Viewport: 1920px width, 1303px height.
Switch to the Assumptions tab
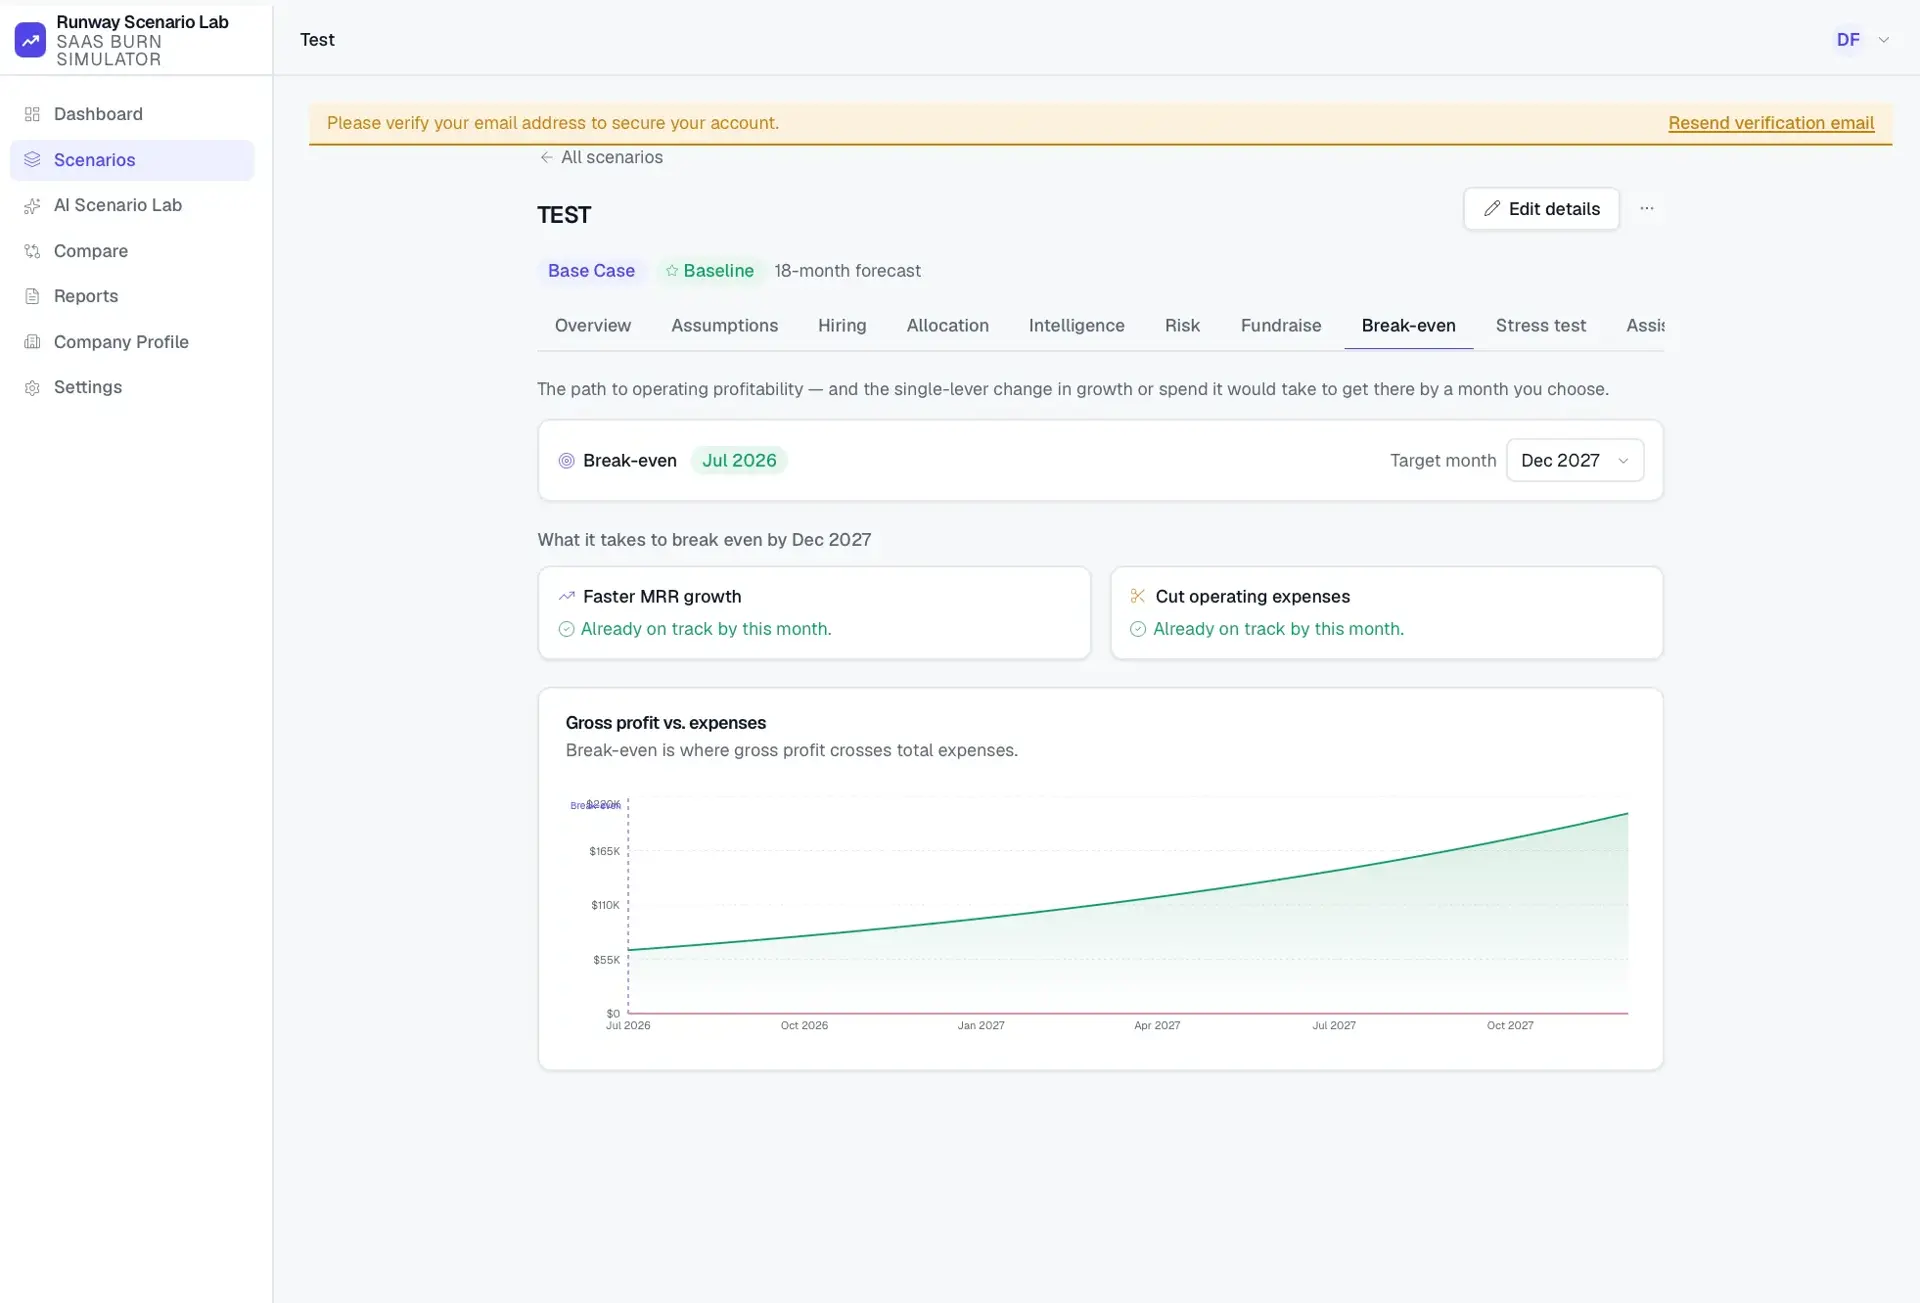(x=725, y=326)
